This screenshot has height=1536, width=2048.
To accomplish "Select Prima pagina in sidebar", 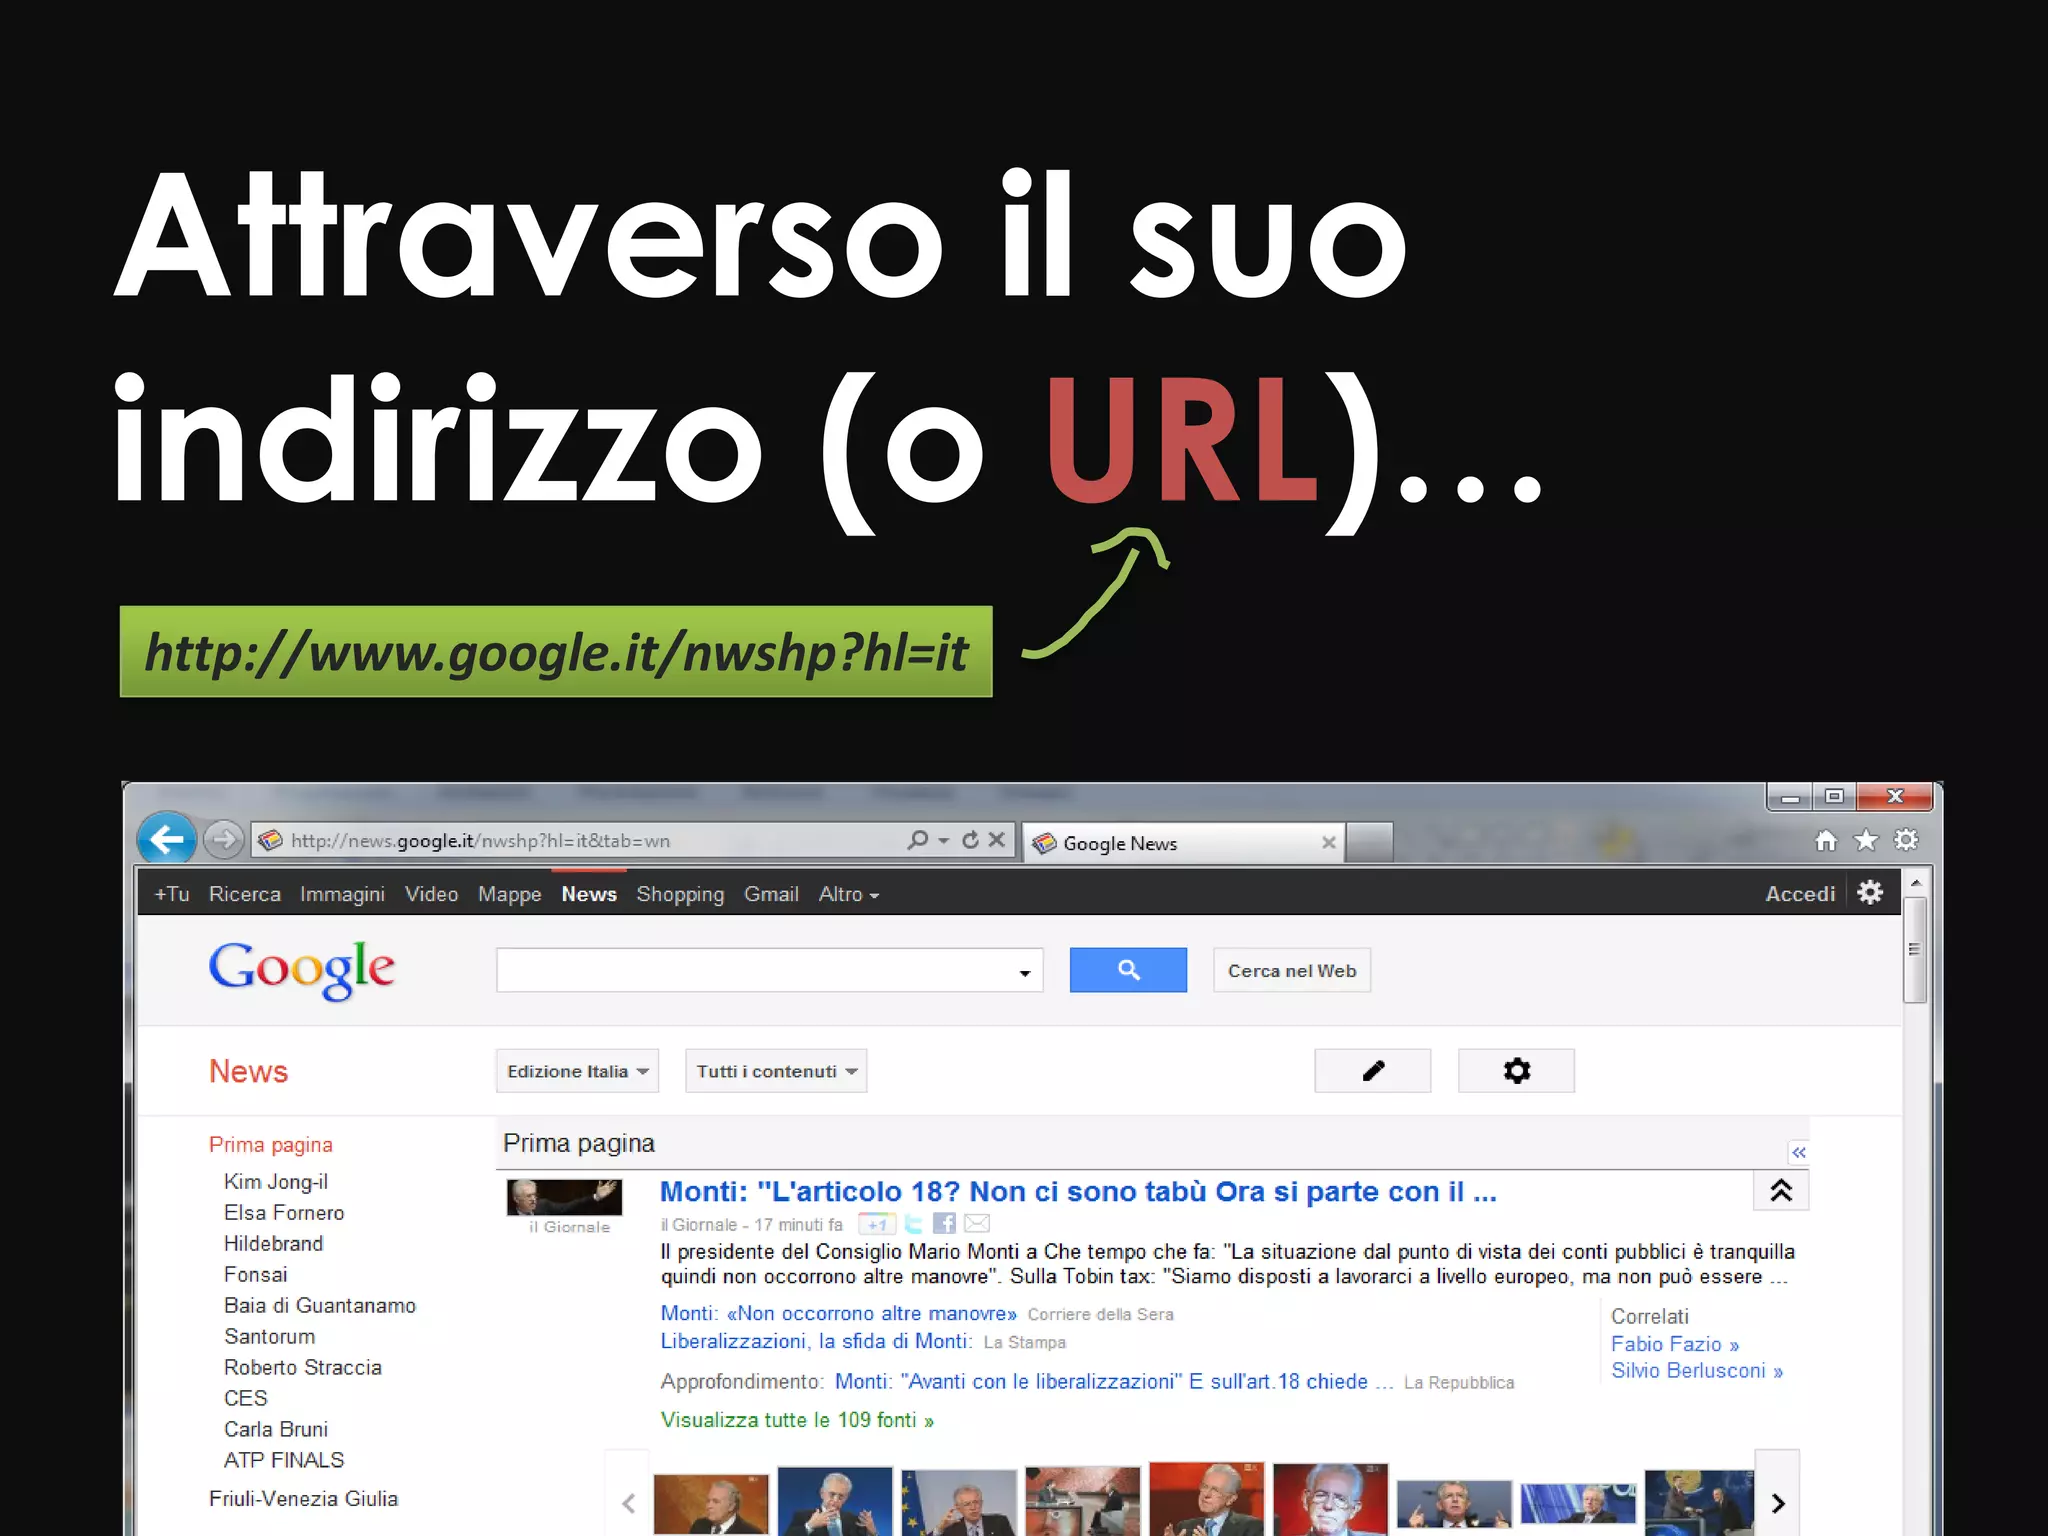I will click(x=271, y=1145).
